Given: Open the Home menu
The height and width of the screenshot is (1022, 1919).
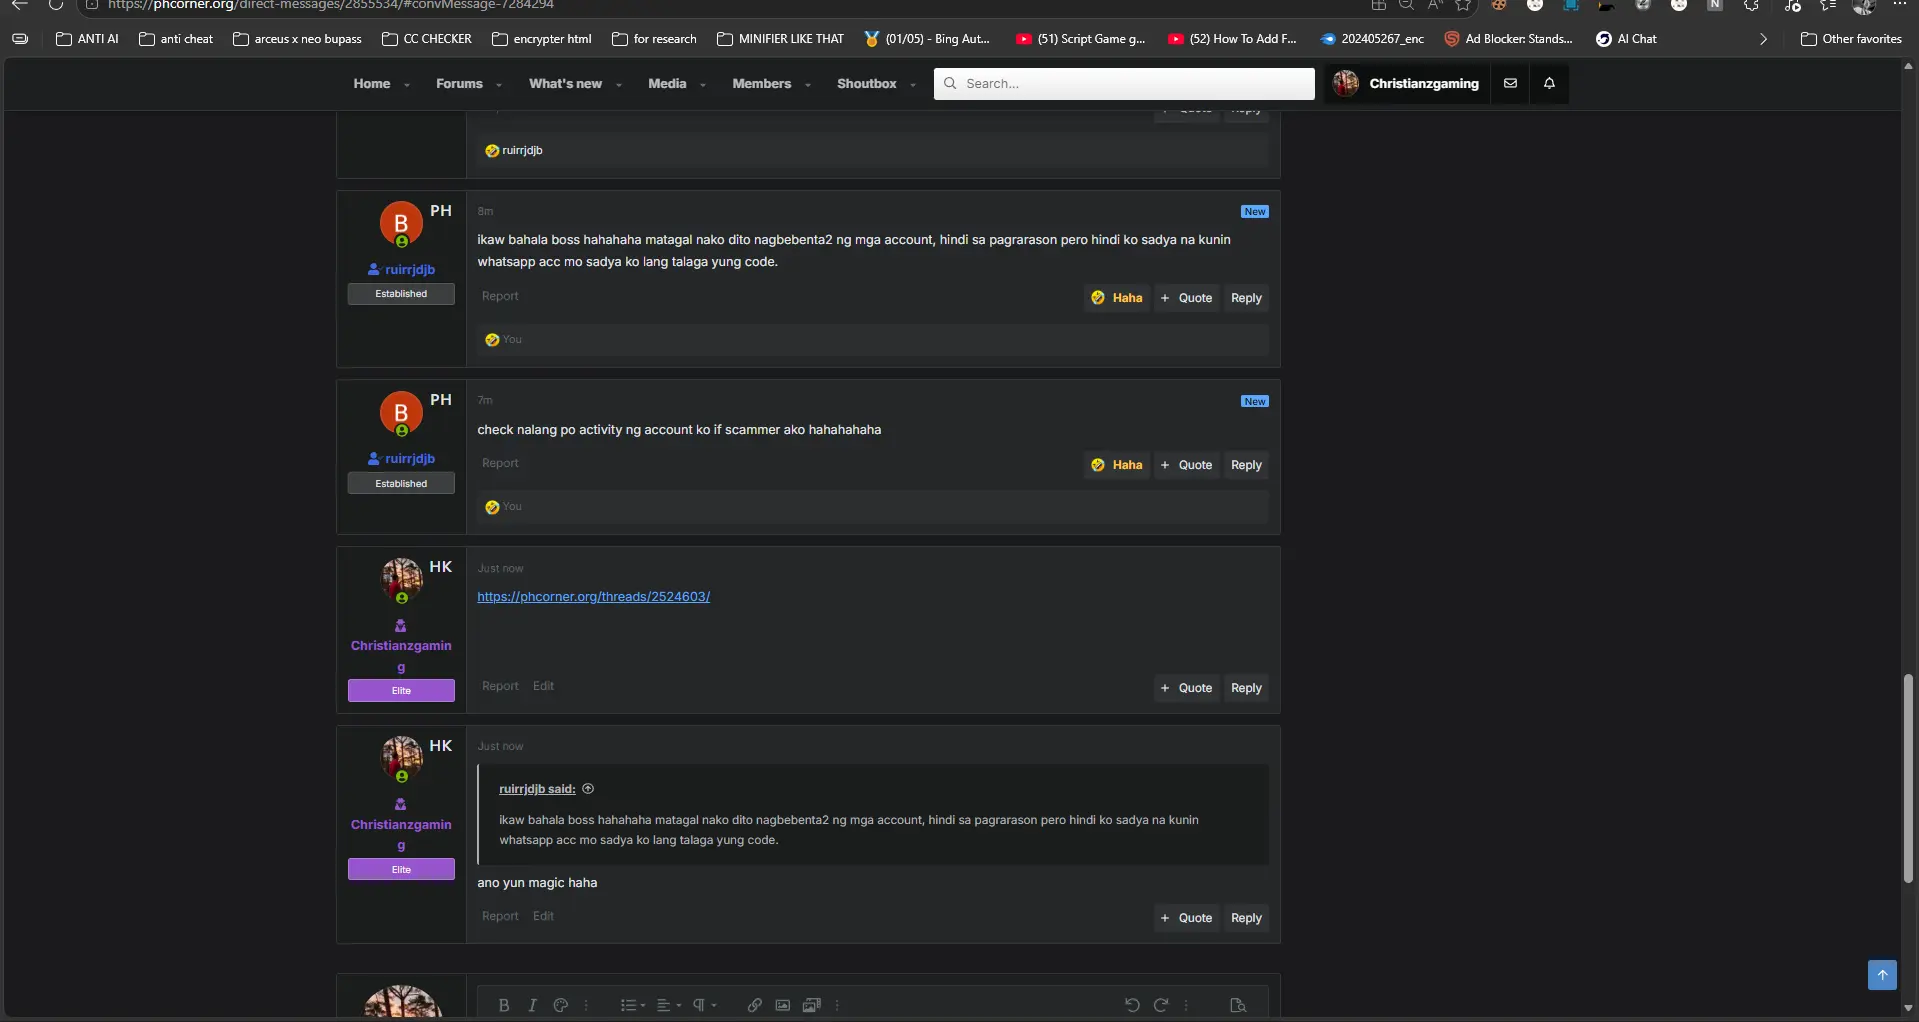Looking at the screenshot, I should [371, 84].
